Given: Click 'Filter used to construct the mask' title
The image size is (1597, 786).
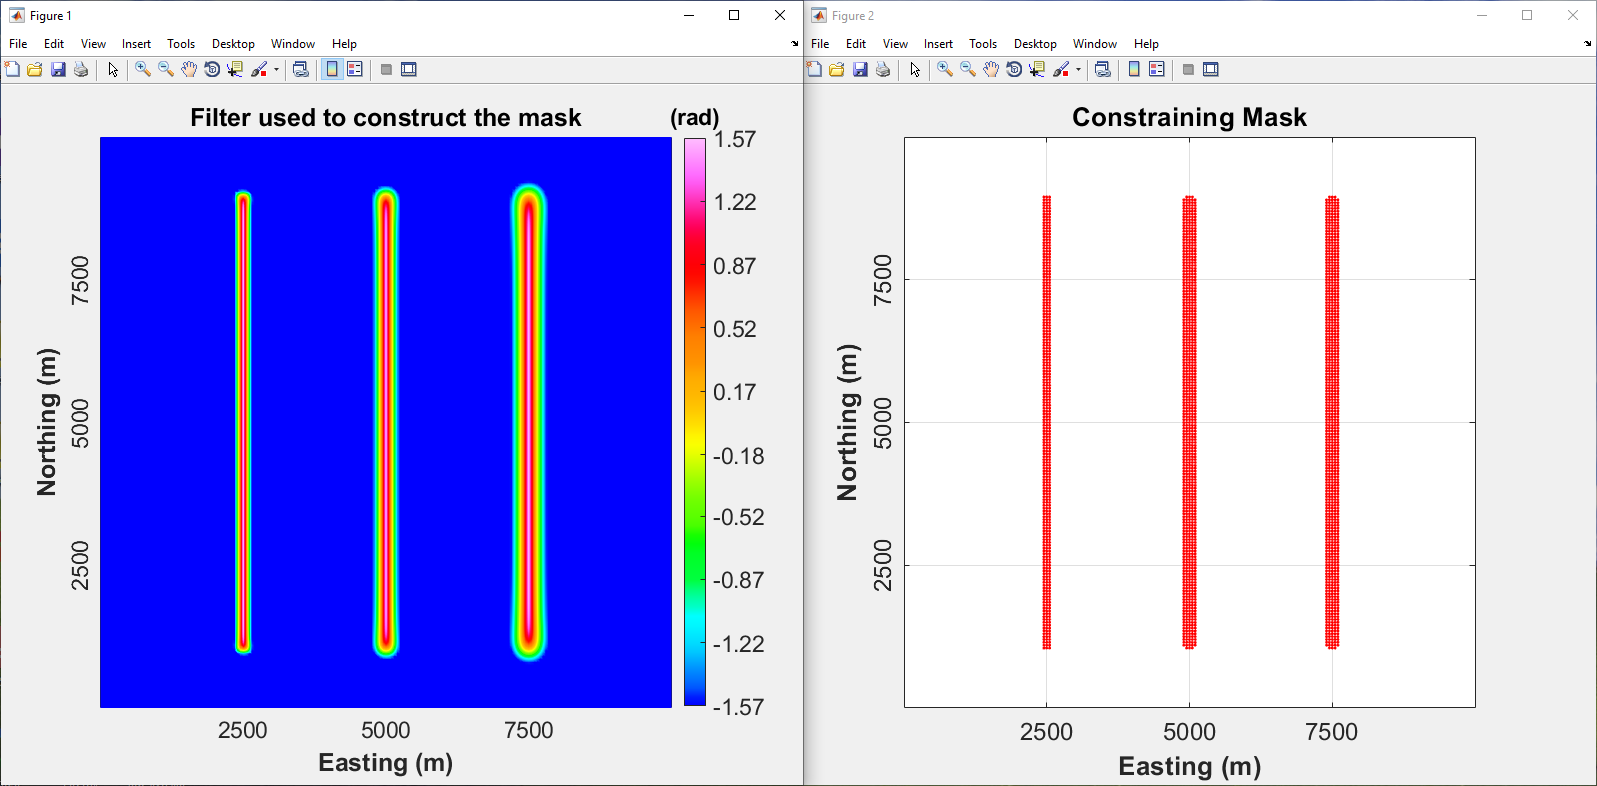Looking at the screenshot, I should click(386, 117).
